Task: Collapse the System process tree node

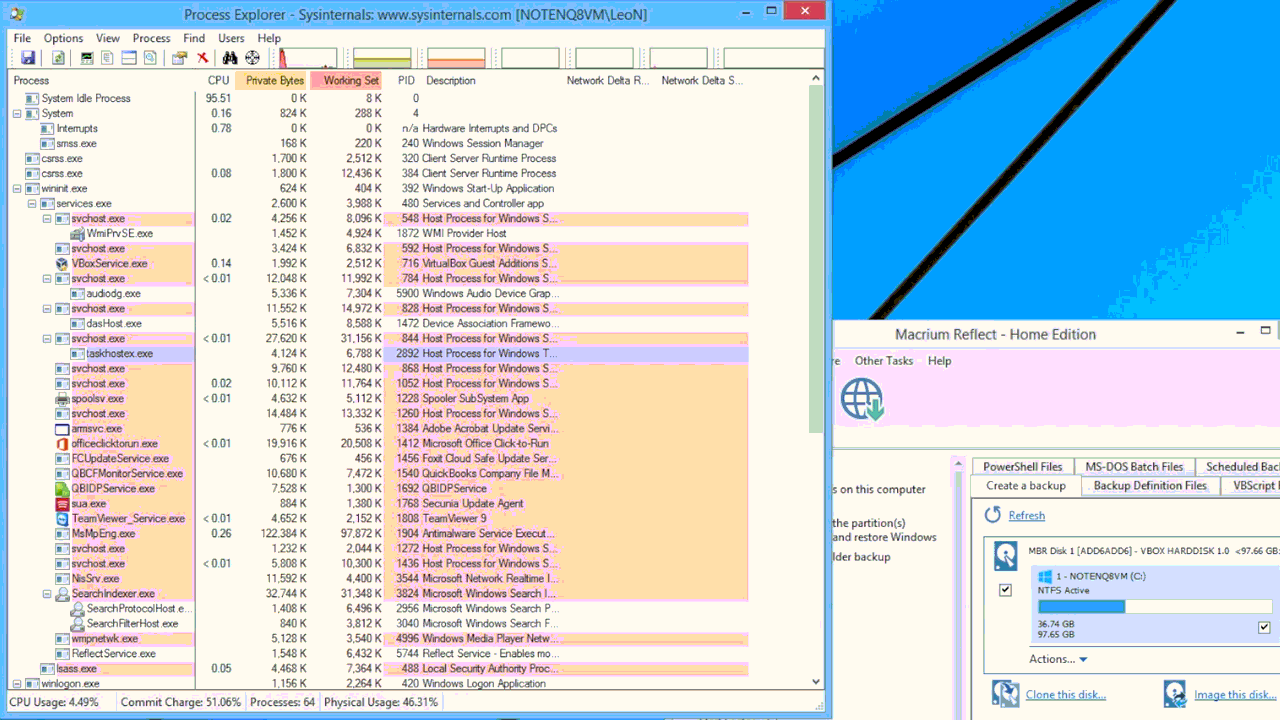Action: point(17,114)
